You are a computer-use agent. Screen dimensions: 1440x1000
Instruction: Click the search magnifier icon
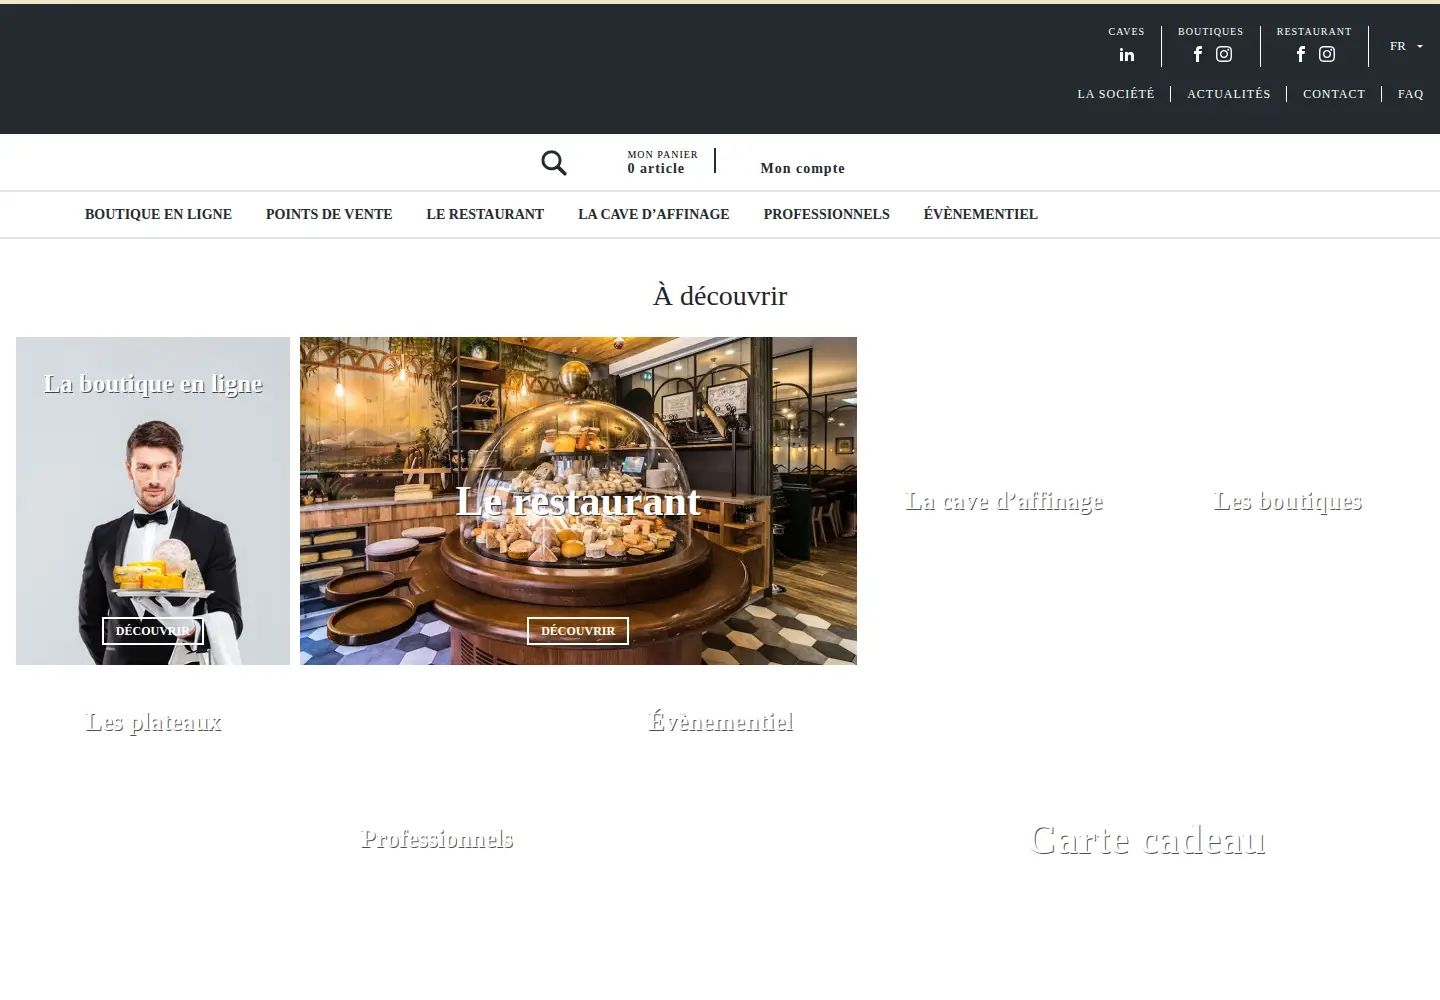coord(554,163)
